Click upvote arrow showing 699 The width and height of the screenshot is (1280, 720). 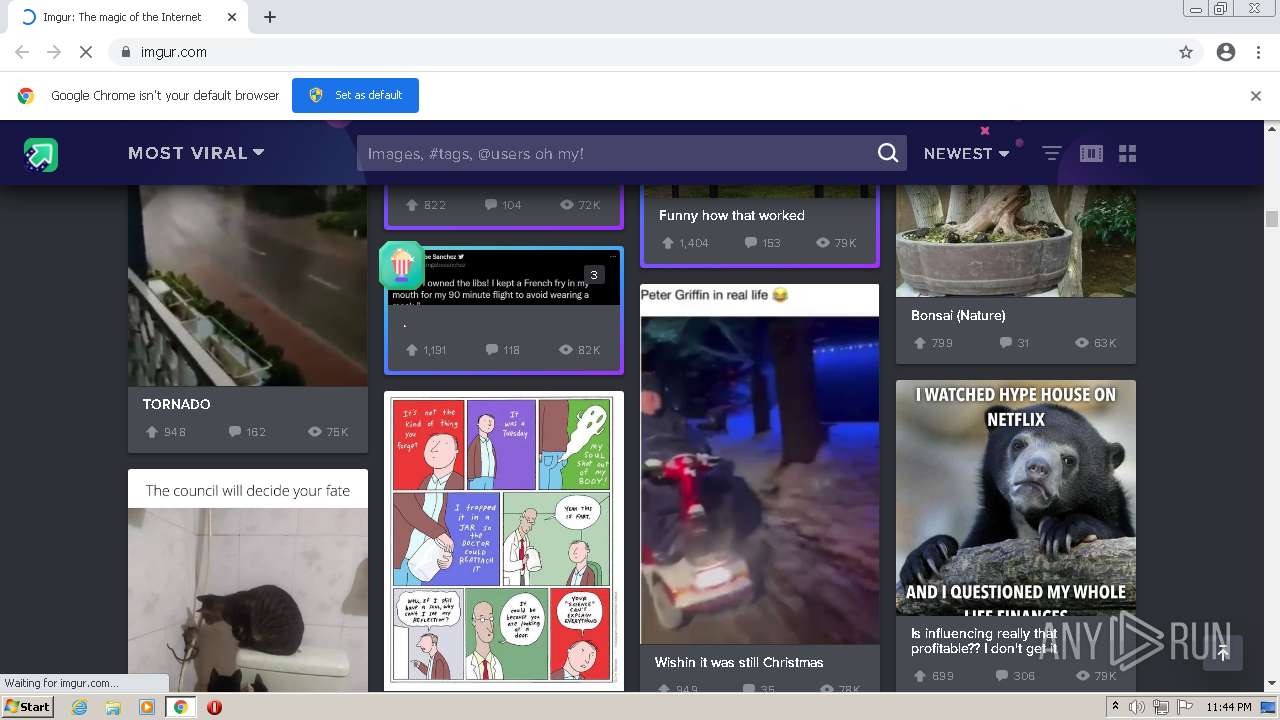pyautogui.click(x=920, y=676)
